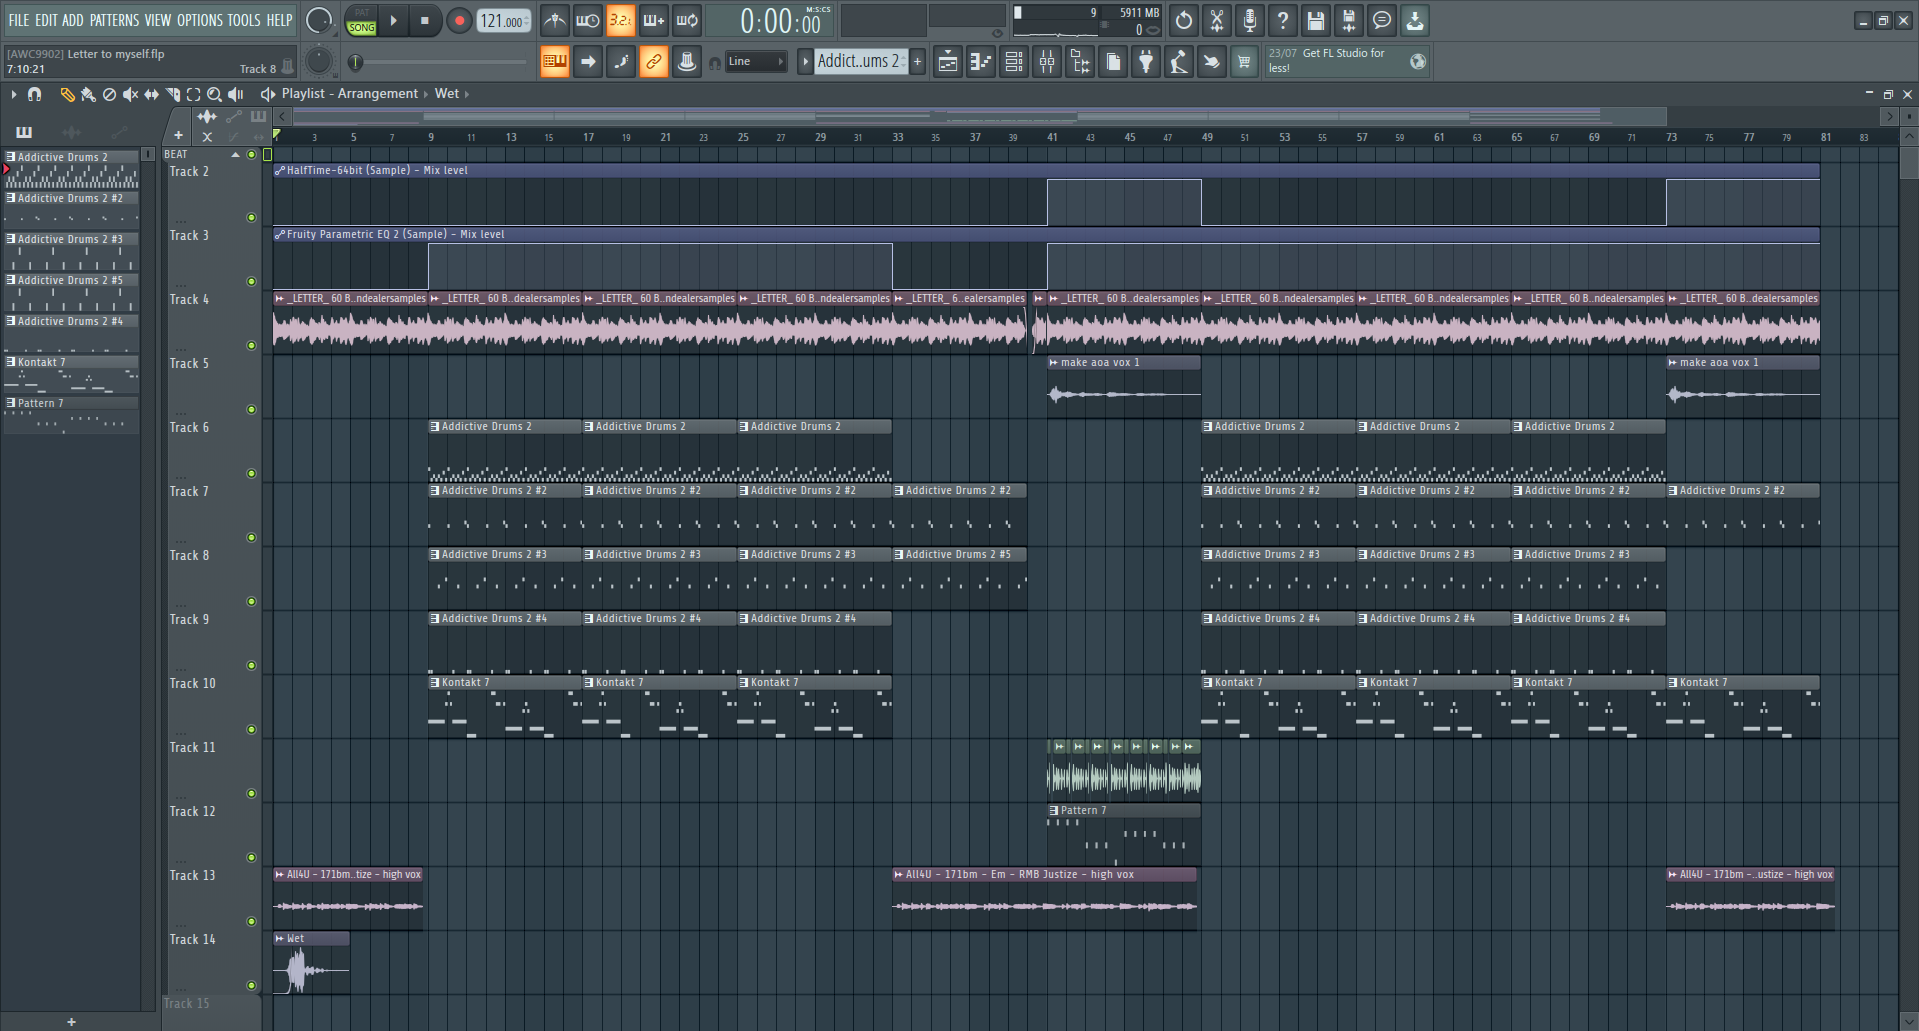This screenshot has width=1919, height=1031.
Task: Click the Play button
Action: point(394,20)
